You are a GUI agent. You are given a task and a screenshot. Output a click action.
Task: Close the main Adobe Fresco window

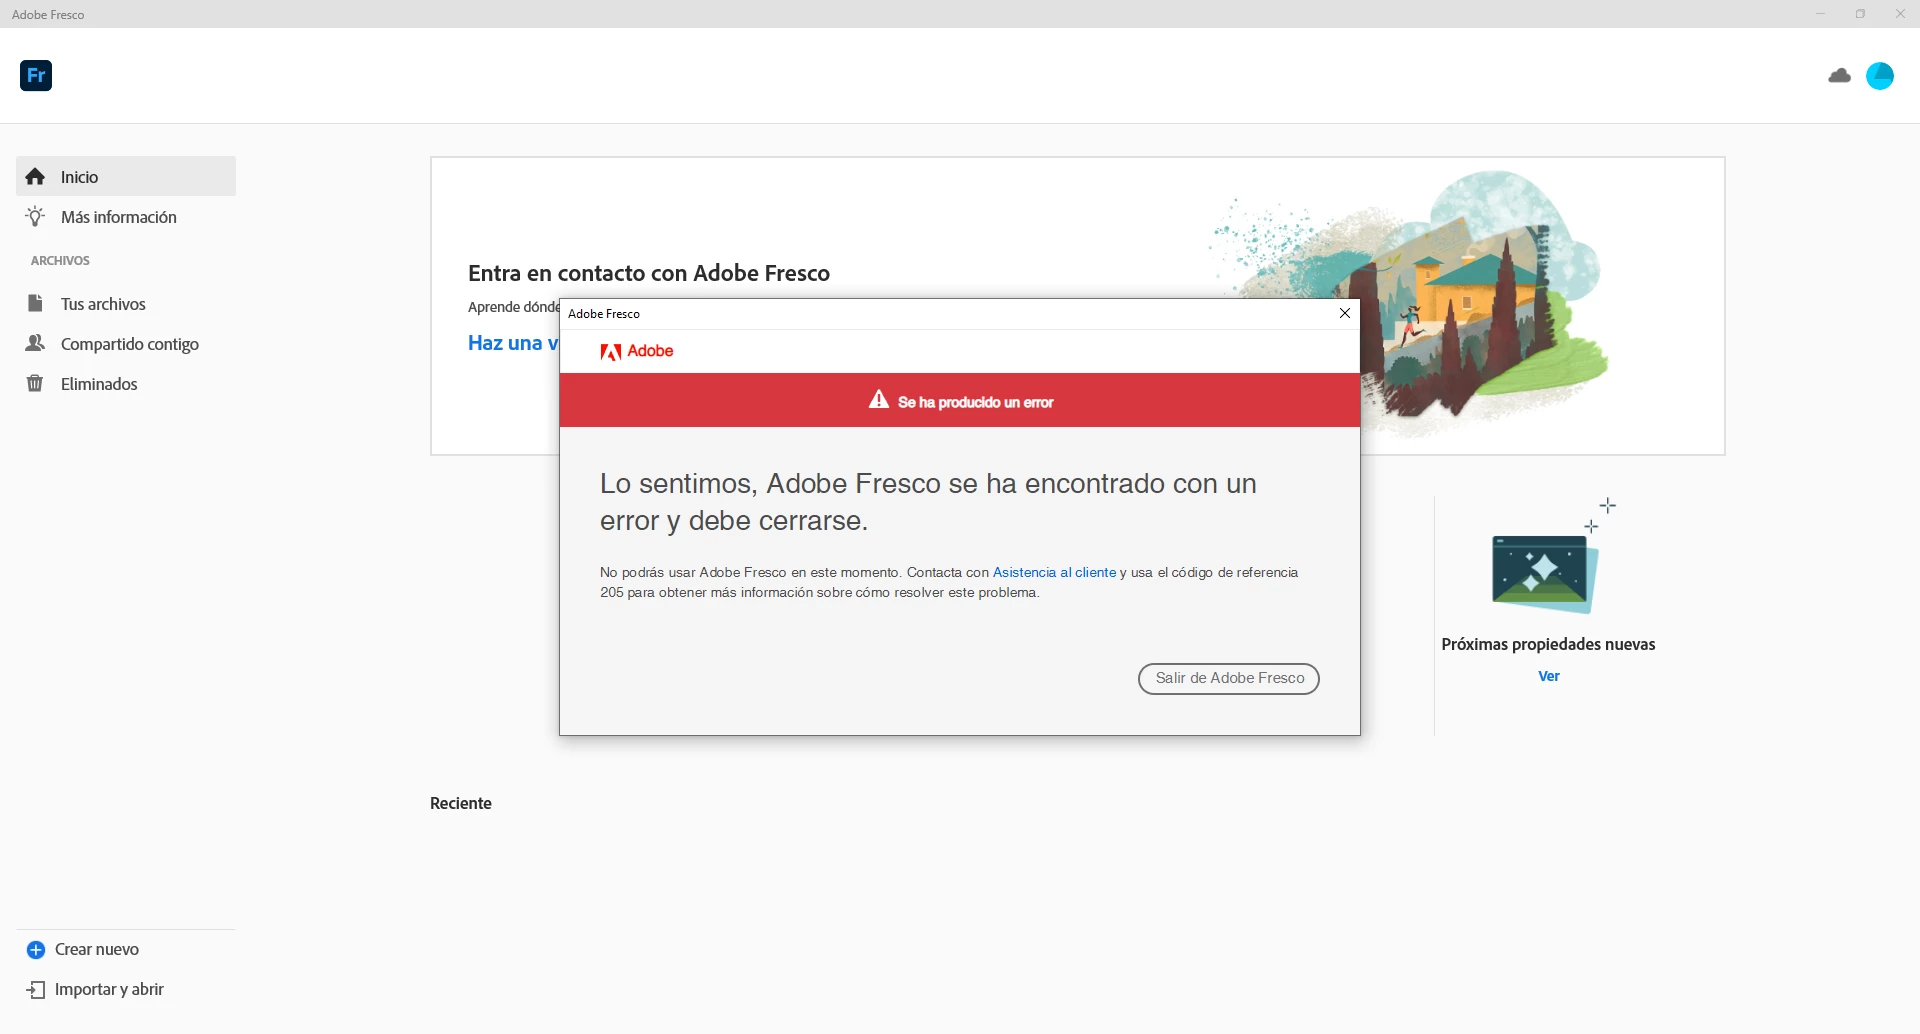coord(1900,14)
